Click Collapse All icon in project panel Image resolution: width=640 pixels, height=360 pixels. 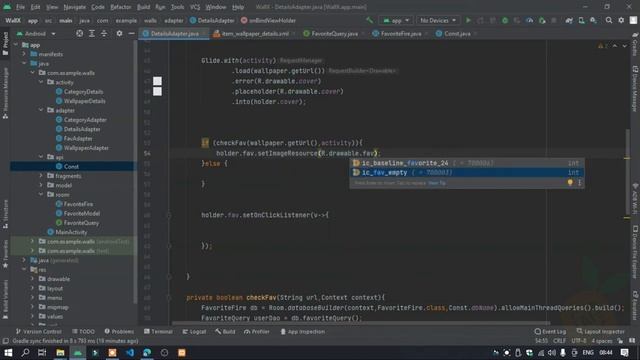(104, 33)
